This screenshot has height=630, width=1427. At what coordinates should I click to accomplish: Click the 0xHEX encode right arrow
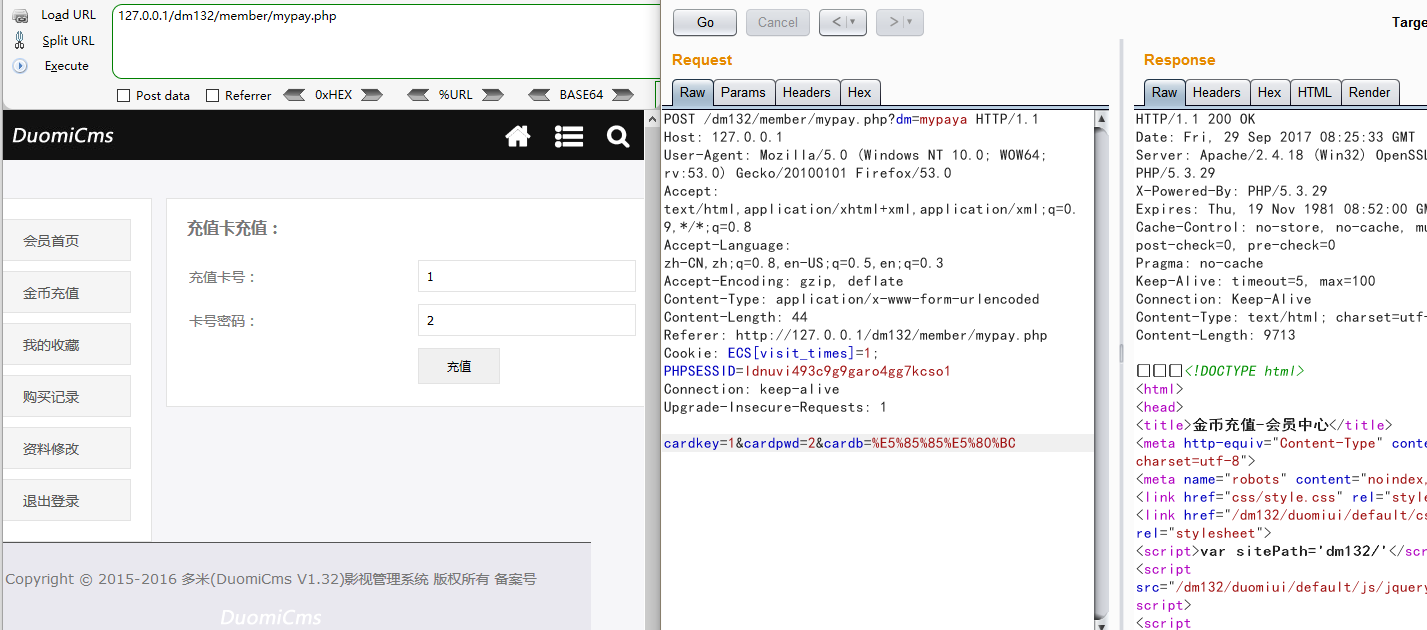coord(372,95)
